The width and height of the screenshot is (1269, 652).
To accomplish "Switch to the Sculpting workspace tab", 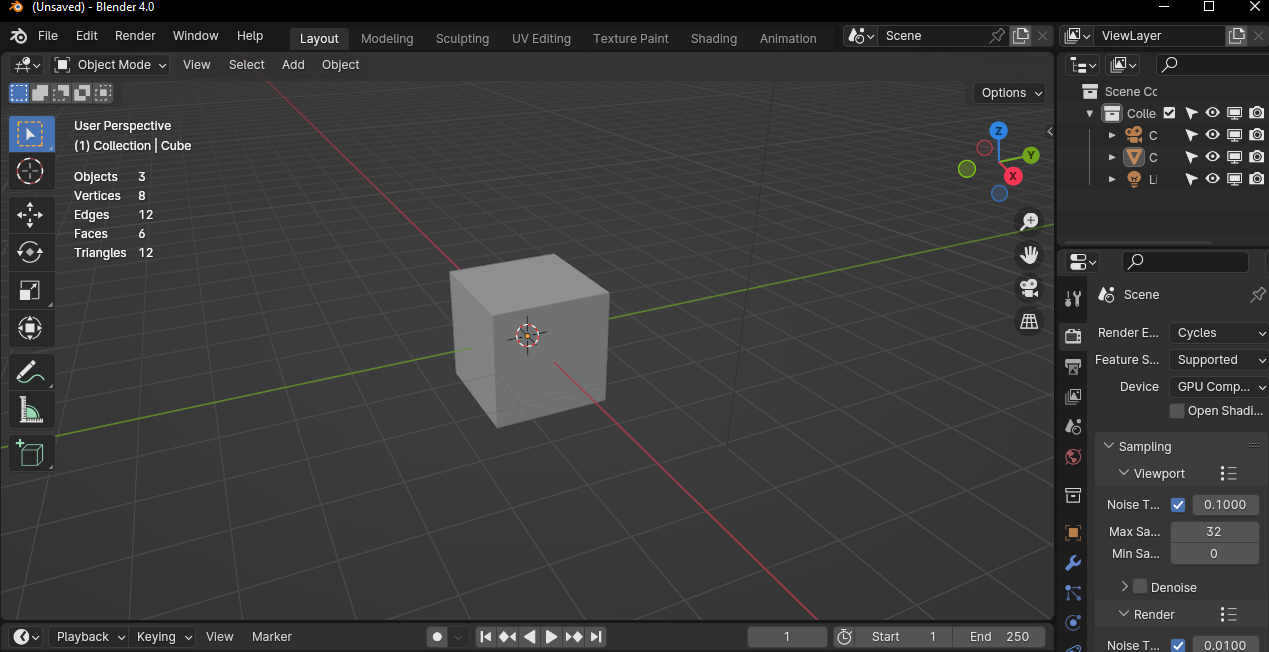I will (462, 39).
